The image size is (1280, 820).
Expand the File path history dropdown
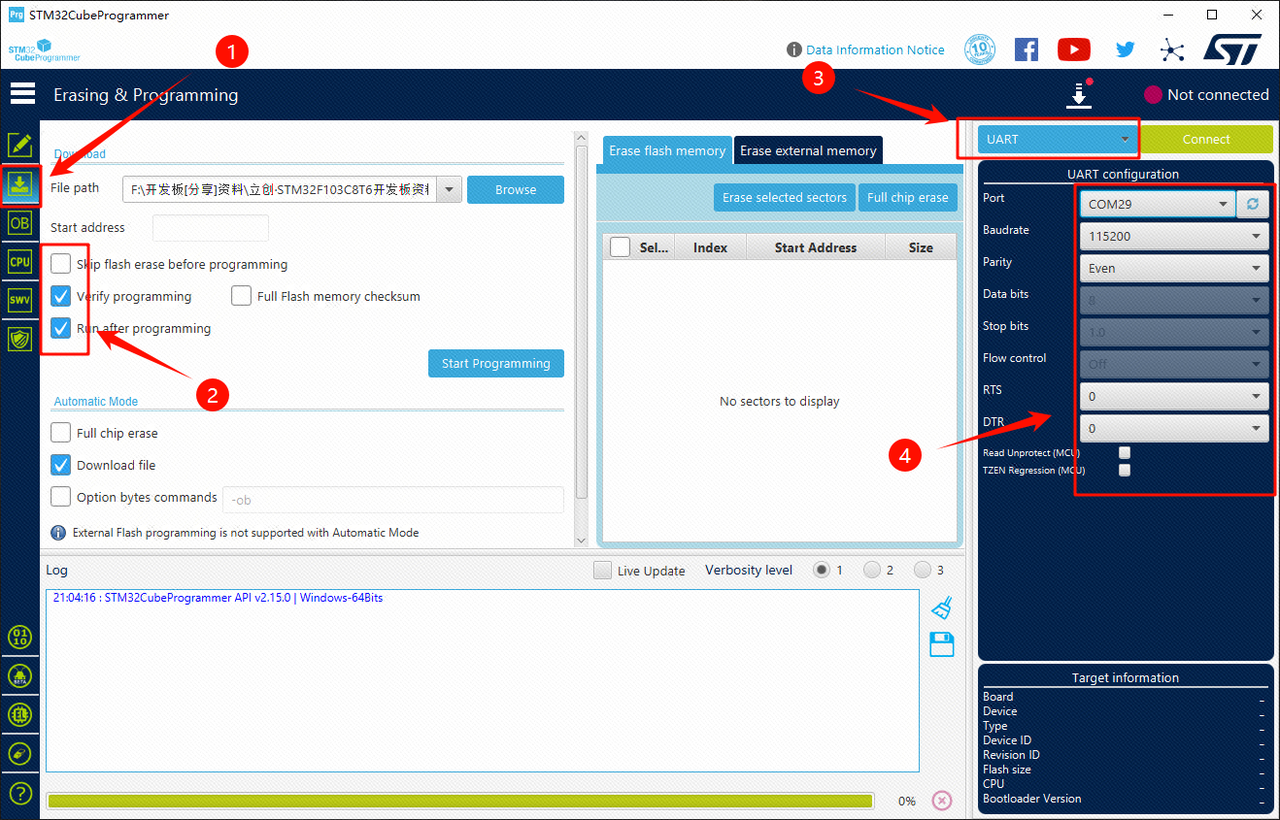tap(449, 189)
